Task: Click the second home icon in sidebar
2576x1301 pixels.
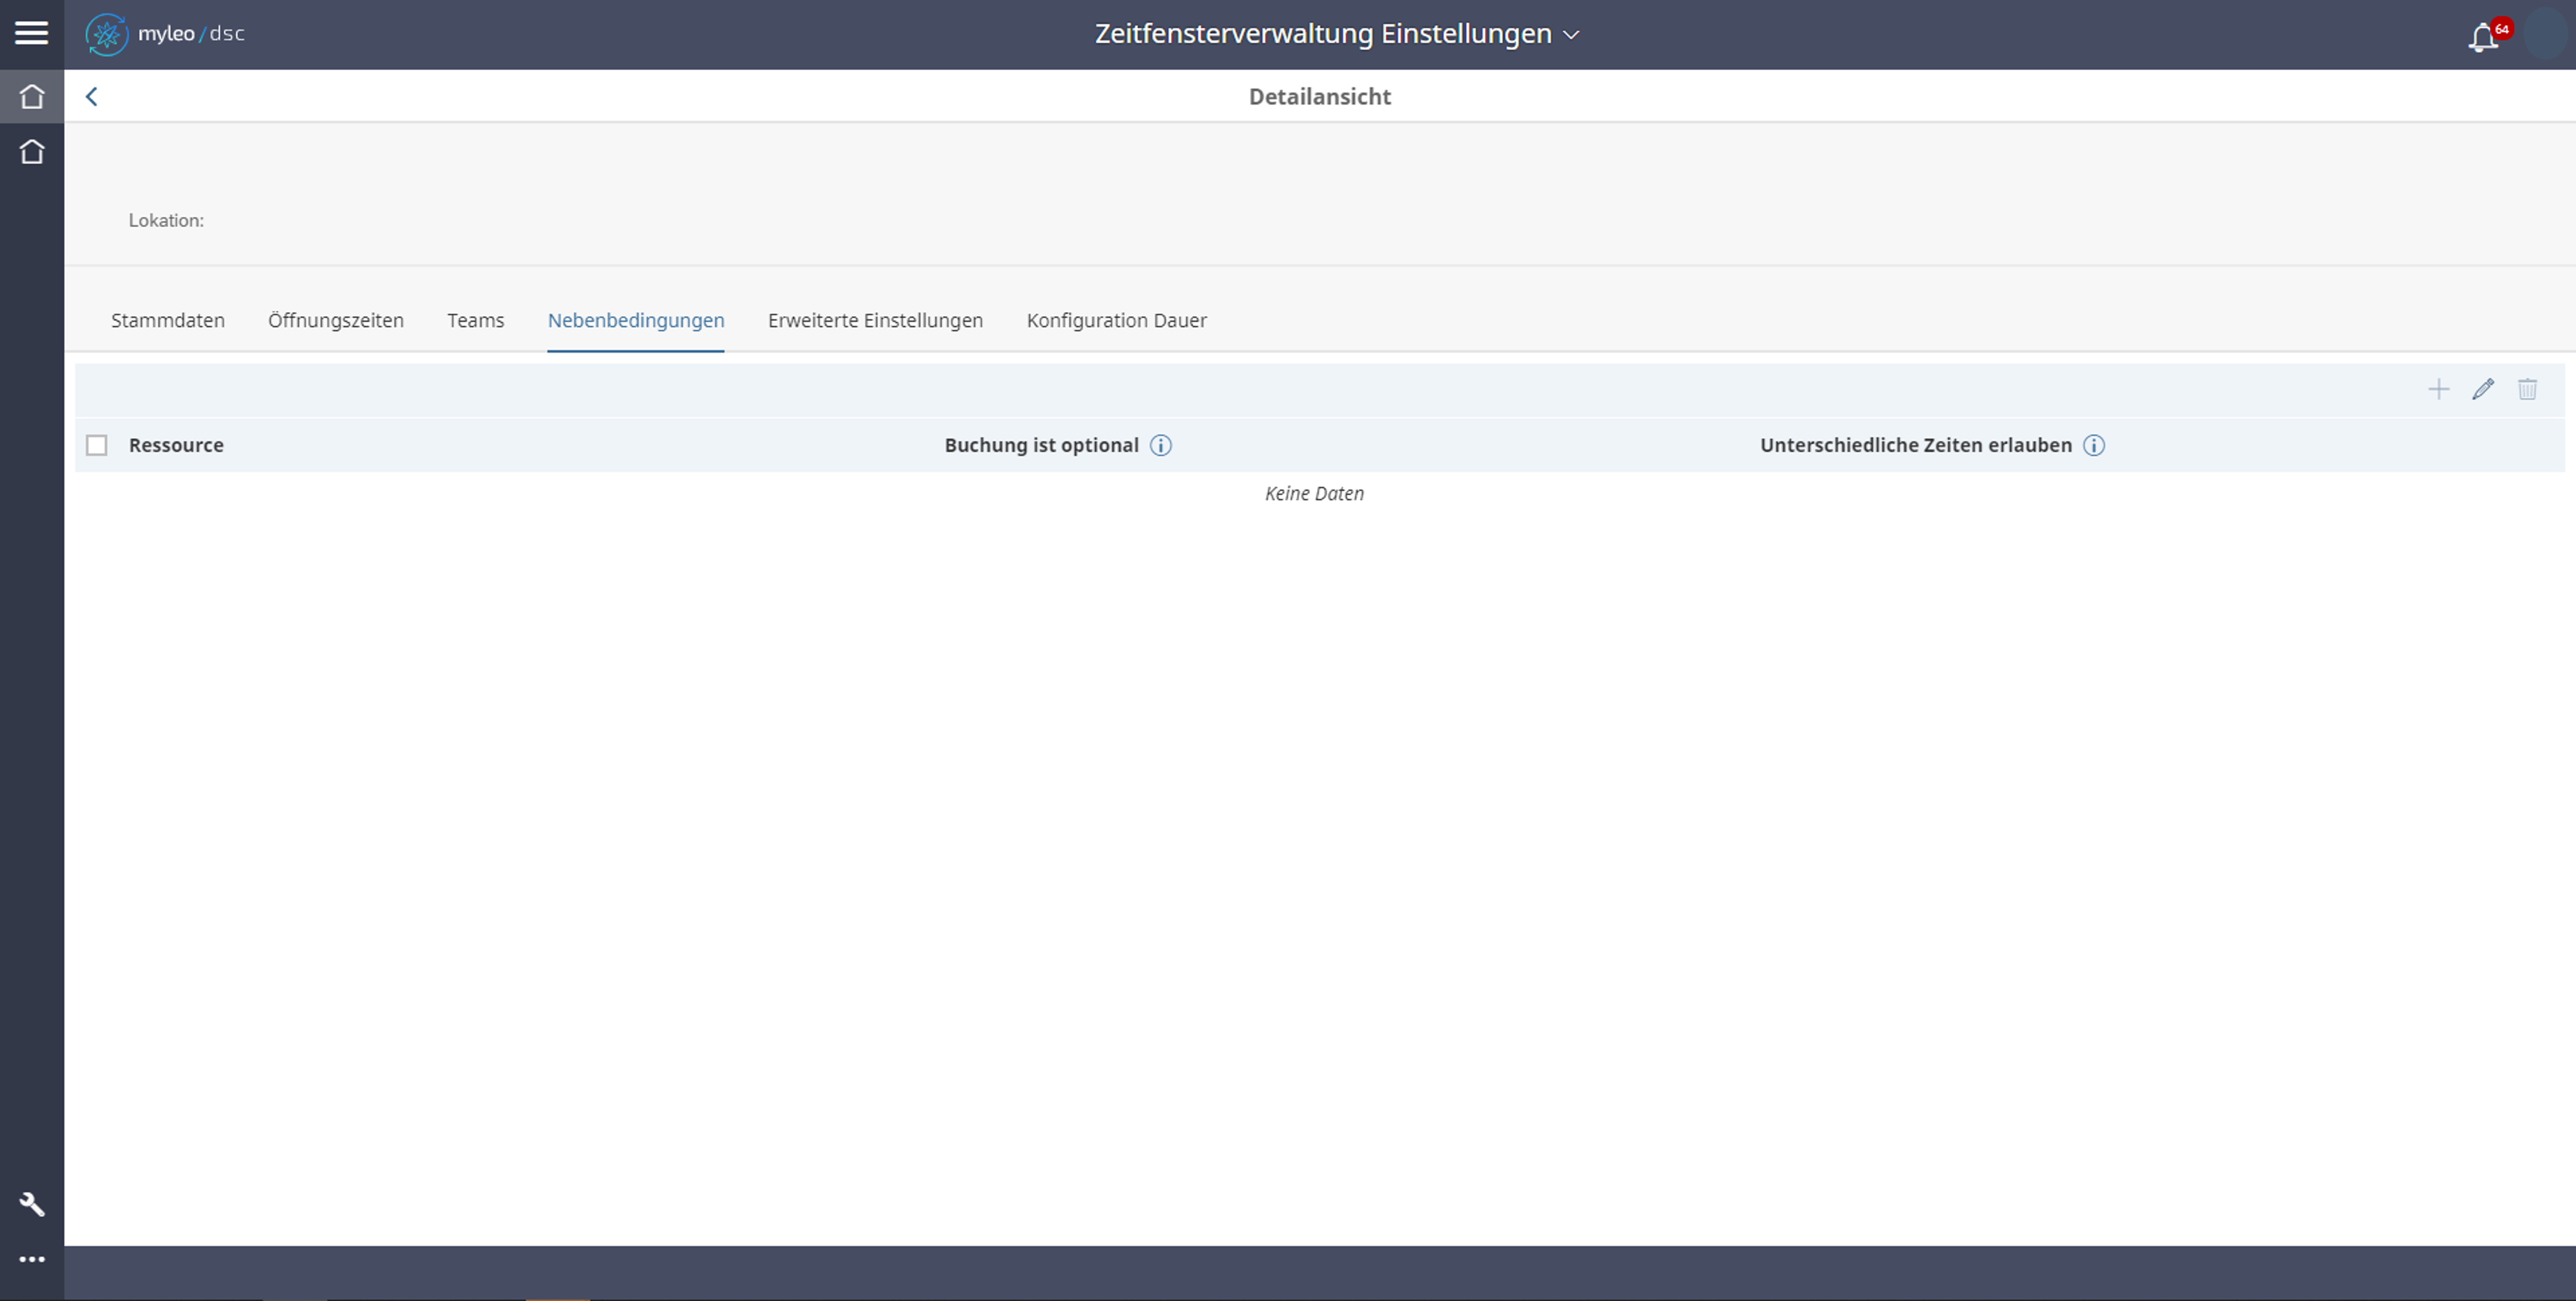Action: 32,152
